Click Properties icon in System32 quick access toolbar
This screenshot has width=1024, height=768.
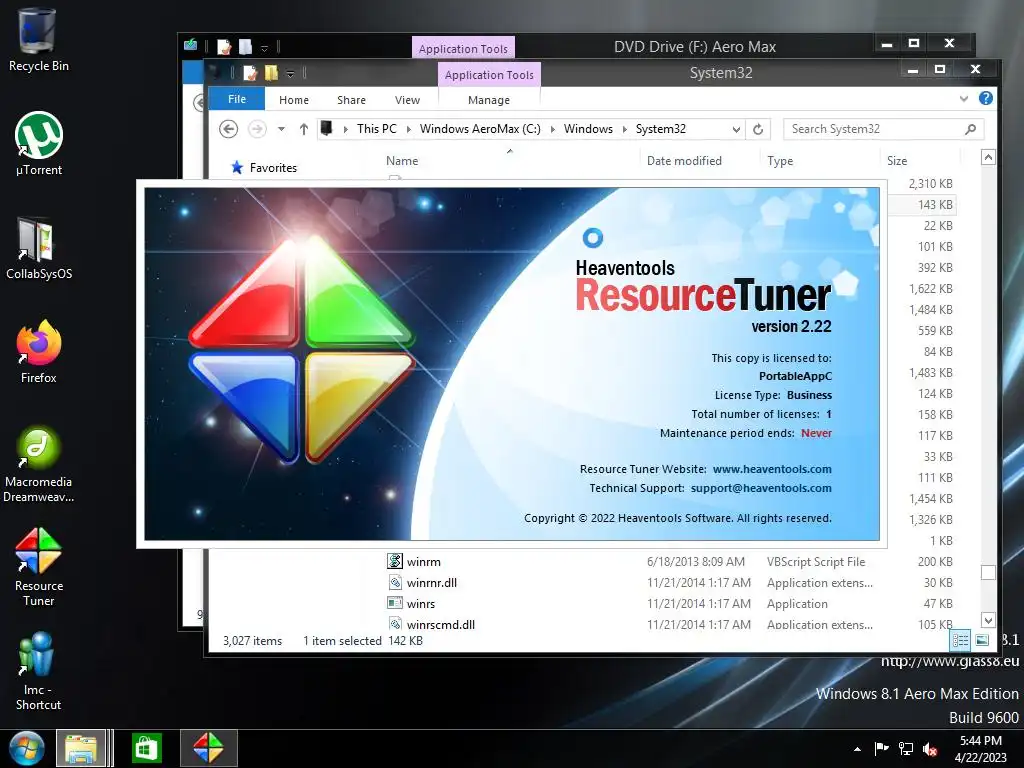250,72
